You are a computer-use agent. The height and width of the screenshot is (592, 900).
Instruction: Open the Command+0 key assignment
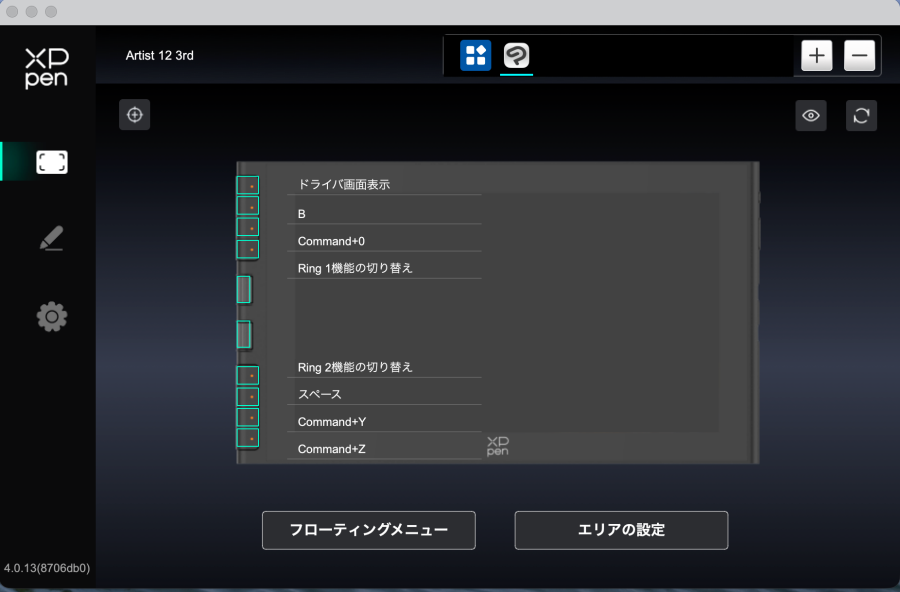coord(384,241)
